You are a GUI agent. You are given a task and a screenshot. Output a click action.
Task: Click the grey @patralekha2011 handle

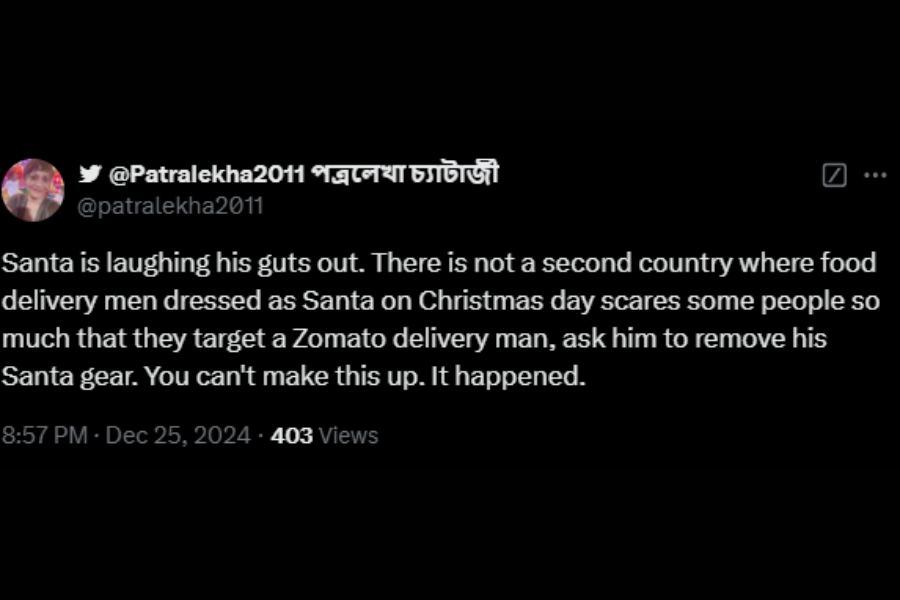(x=170, y=206)
